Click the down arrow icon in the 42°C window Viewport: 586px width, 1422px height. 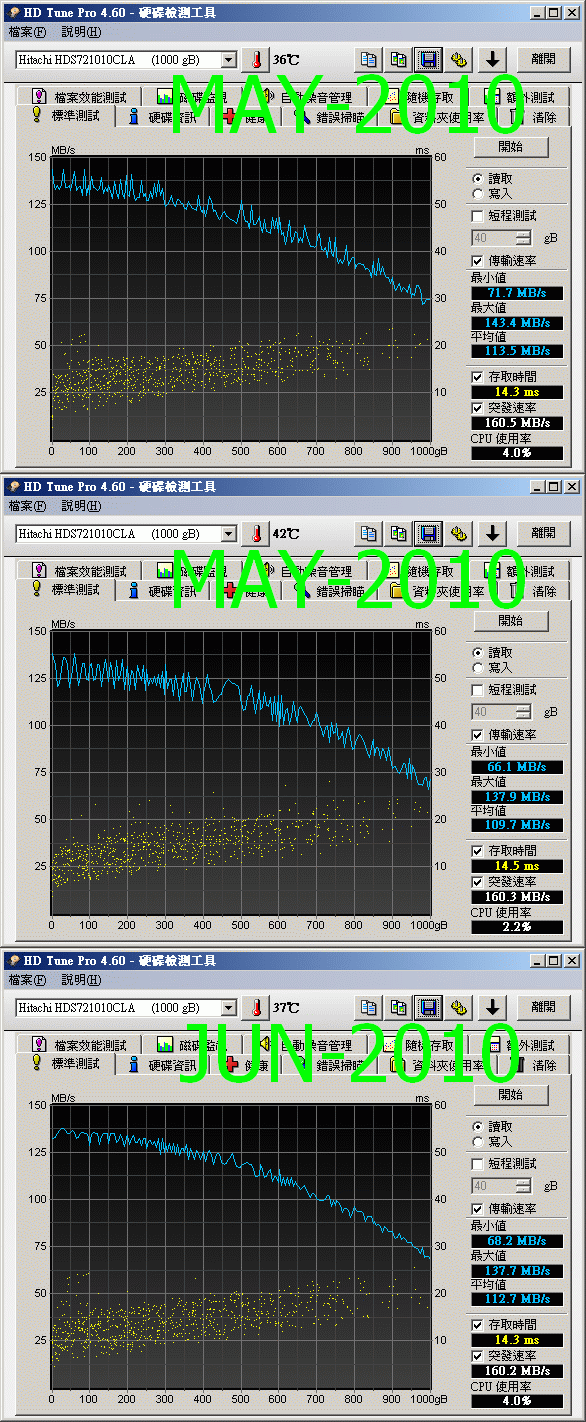pos(491,533)
